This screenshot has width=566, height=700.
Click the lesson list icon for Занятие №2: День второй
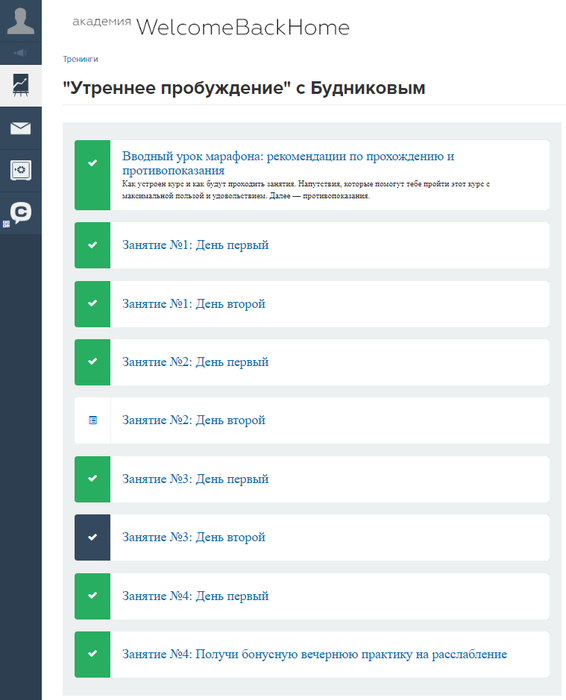coord(92,420)
